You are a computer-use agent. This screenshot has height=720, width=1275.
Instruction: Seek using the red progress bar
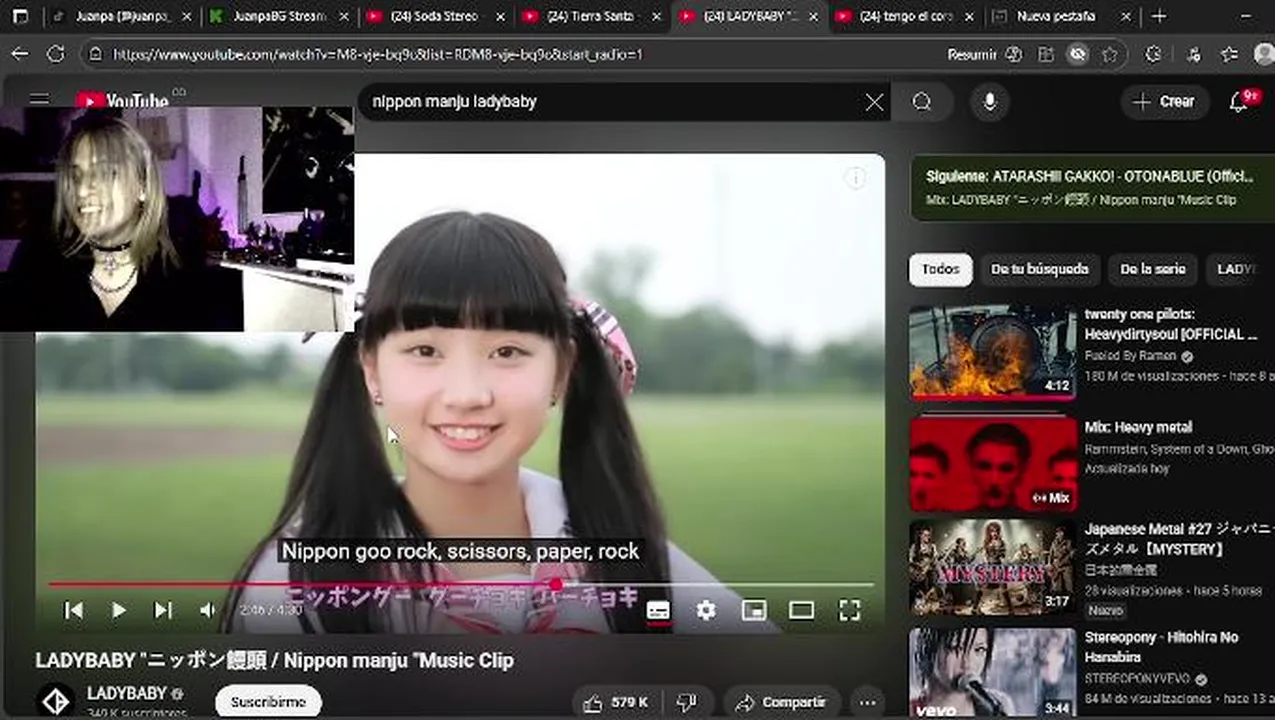(460, 584)
